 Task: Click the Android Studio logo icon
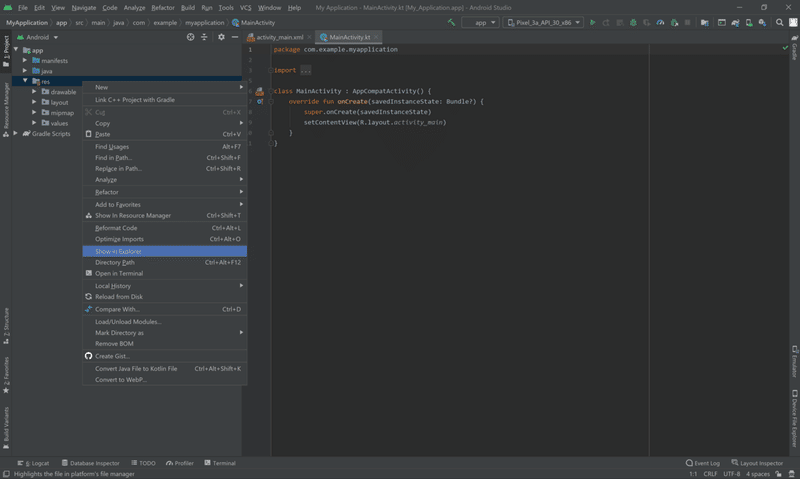click(x=7, y=8)
